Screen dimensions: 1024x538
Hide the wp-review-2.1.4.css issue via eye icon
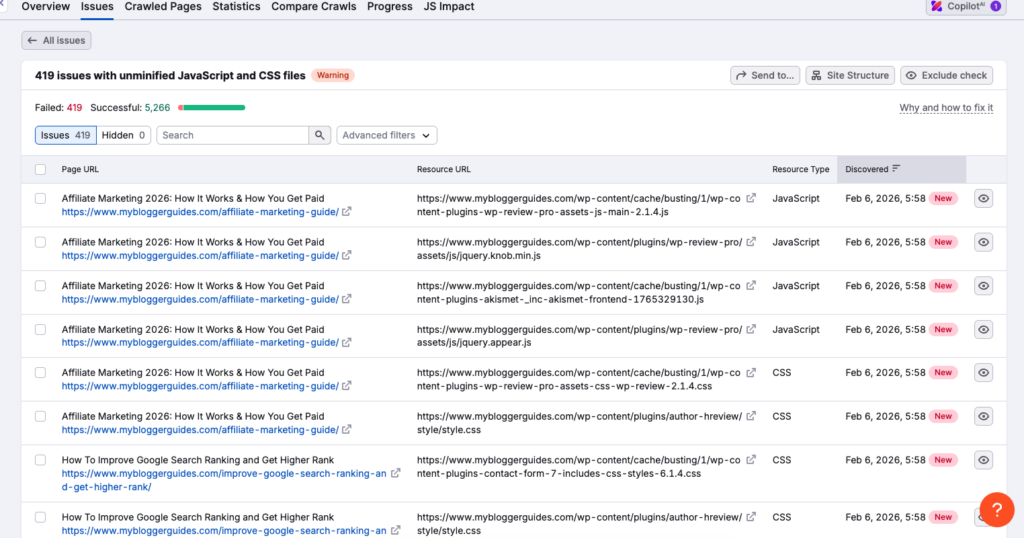click(x=984, y=373)
